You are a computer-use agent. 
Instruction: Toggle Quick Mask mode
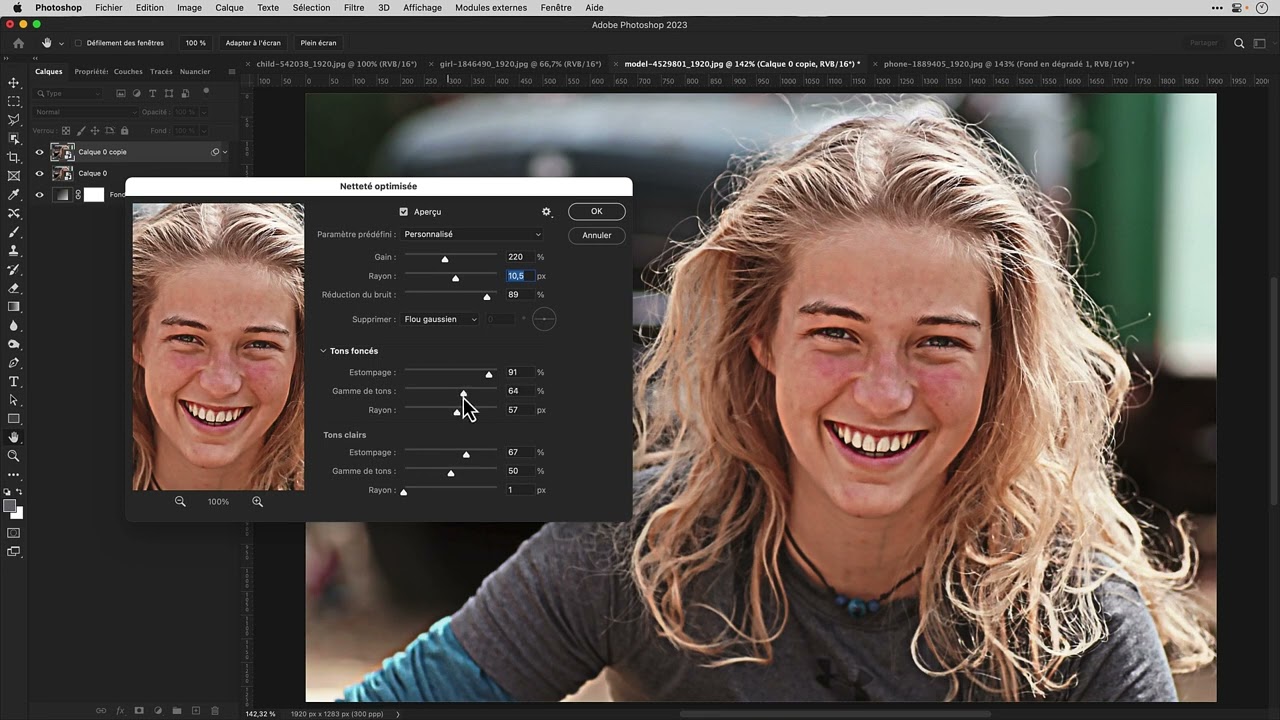point(14,533)
